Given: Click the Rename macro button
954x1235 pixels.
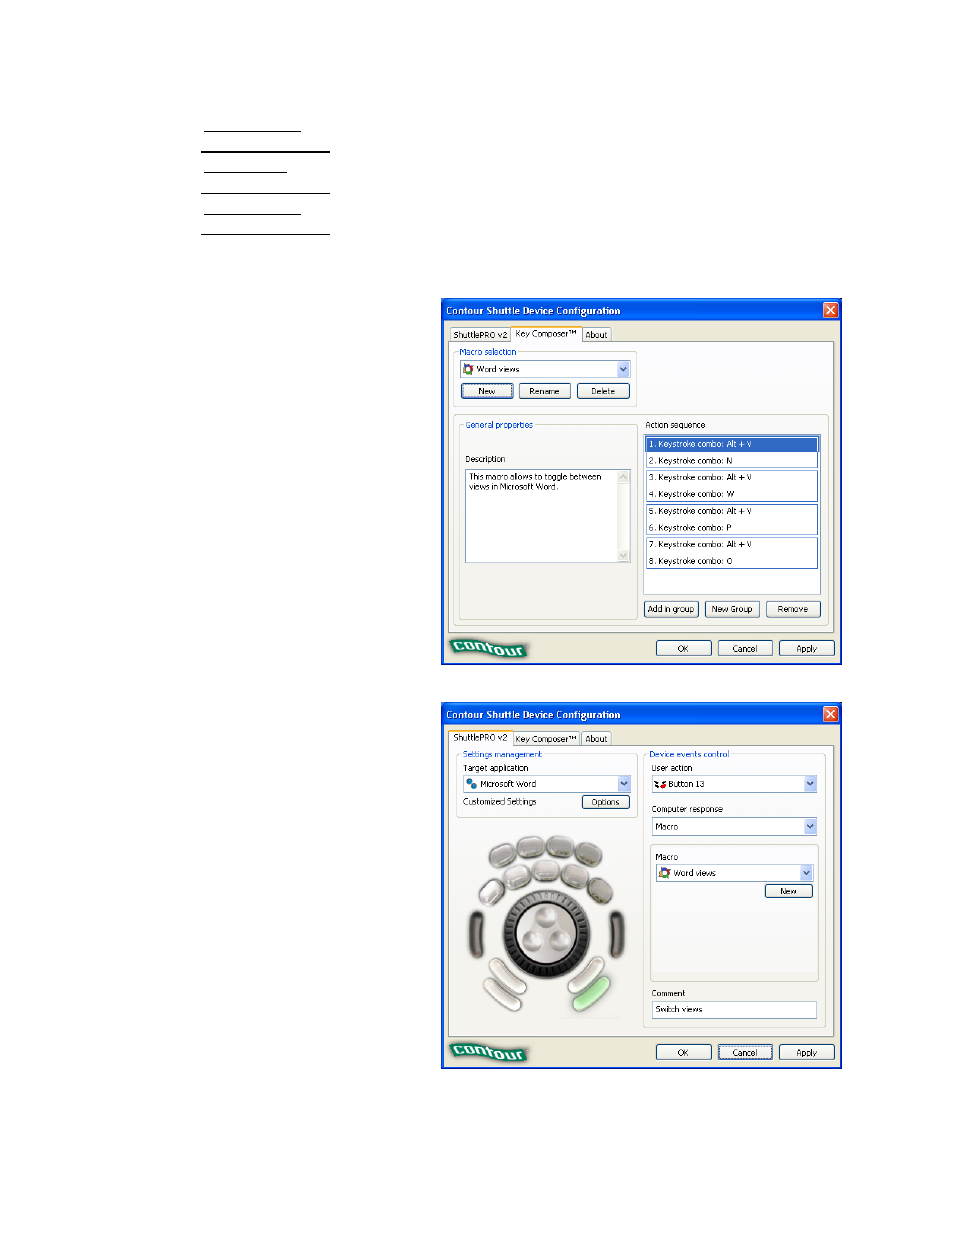Looking at the screenshot, I should pos(544,391).
